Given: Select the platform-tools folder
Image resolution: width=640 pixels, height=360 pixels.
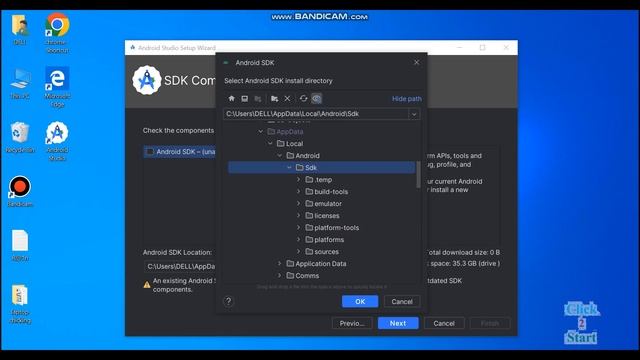Looking at the screenshot, I should point(332,227).
